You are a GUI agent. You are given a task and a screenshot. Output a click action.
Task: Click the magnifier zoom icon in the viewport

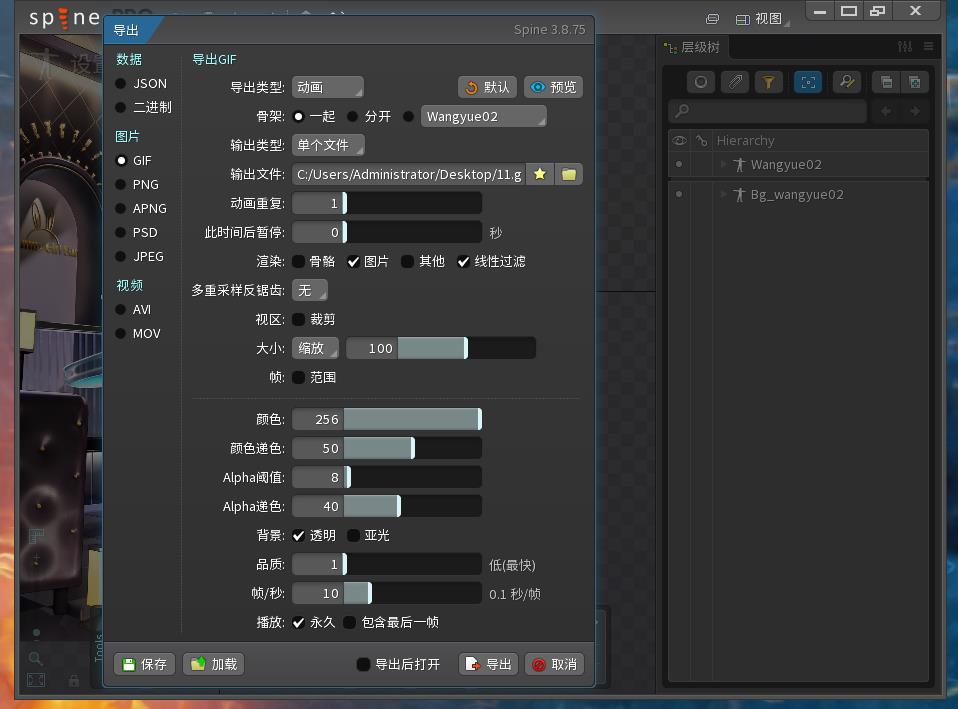tap(35, 658)
